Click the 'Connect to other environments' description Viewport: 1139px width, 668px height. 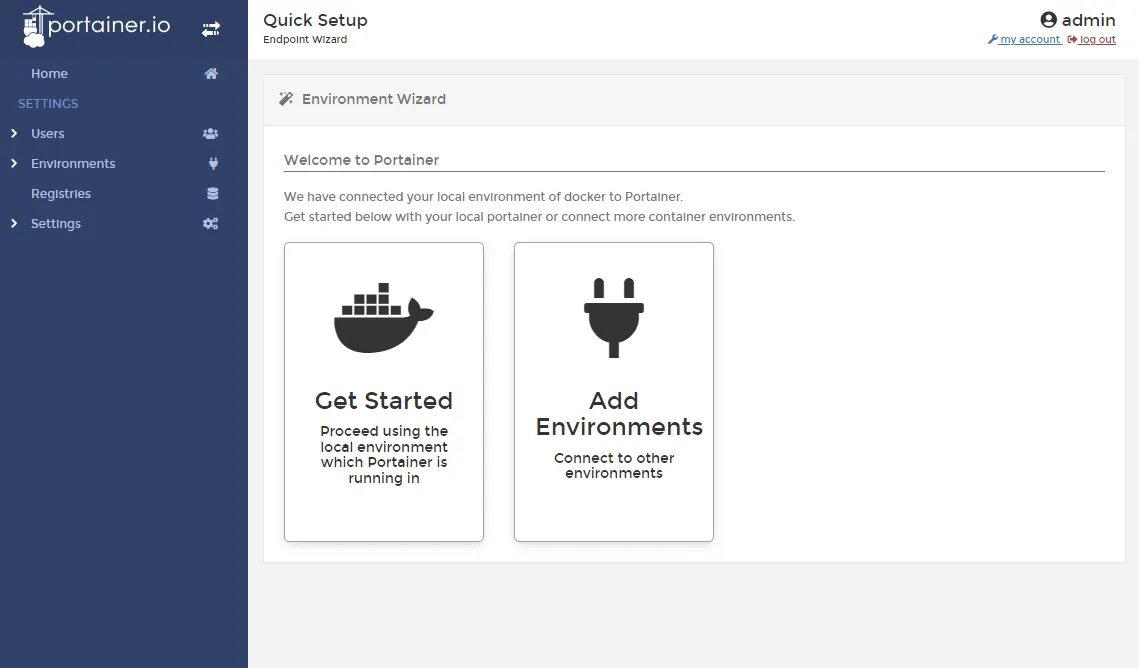point(614,465)
